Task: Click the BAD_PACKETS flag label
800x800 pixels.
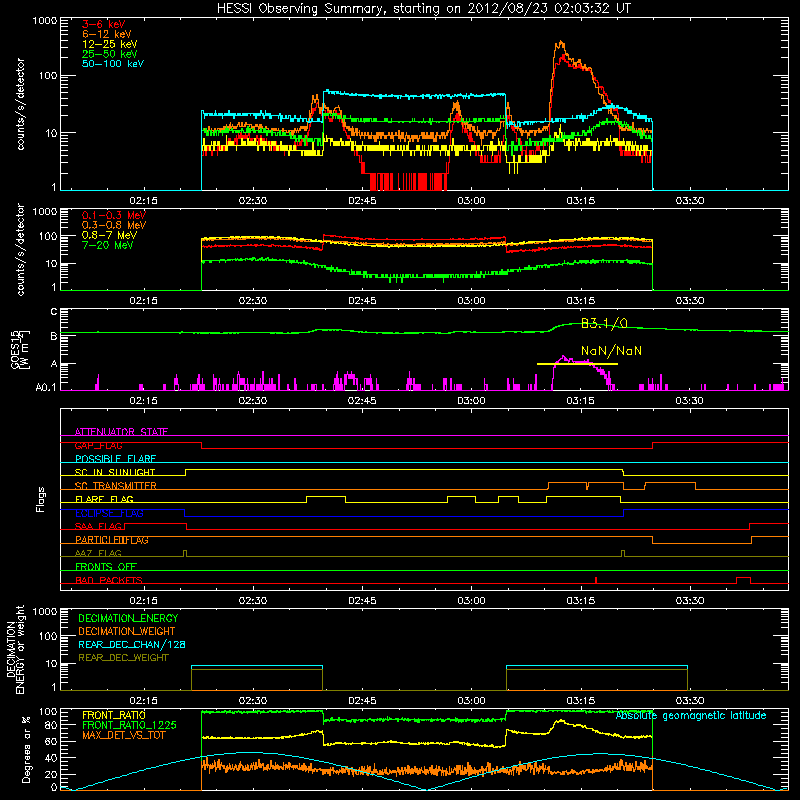Action: pyautogui.click(x=109, y=580)
